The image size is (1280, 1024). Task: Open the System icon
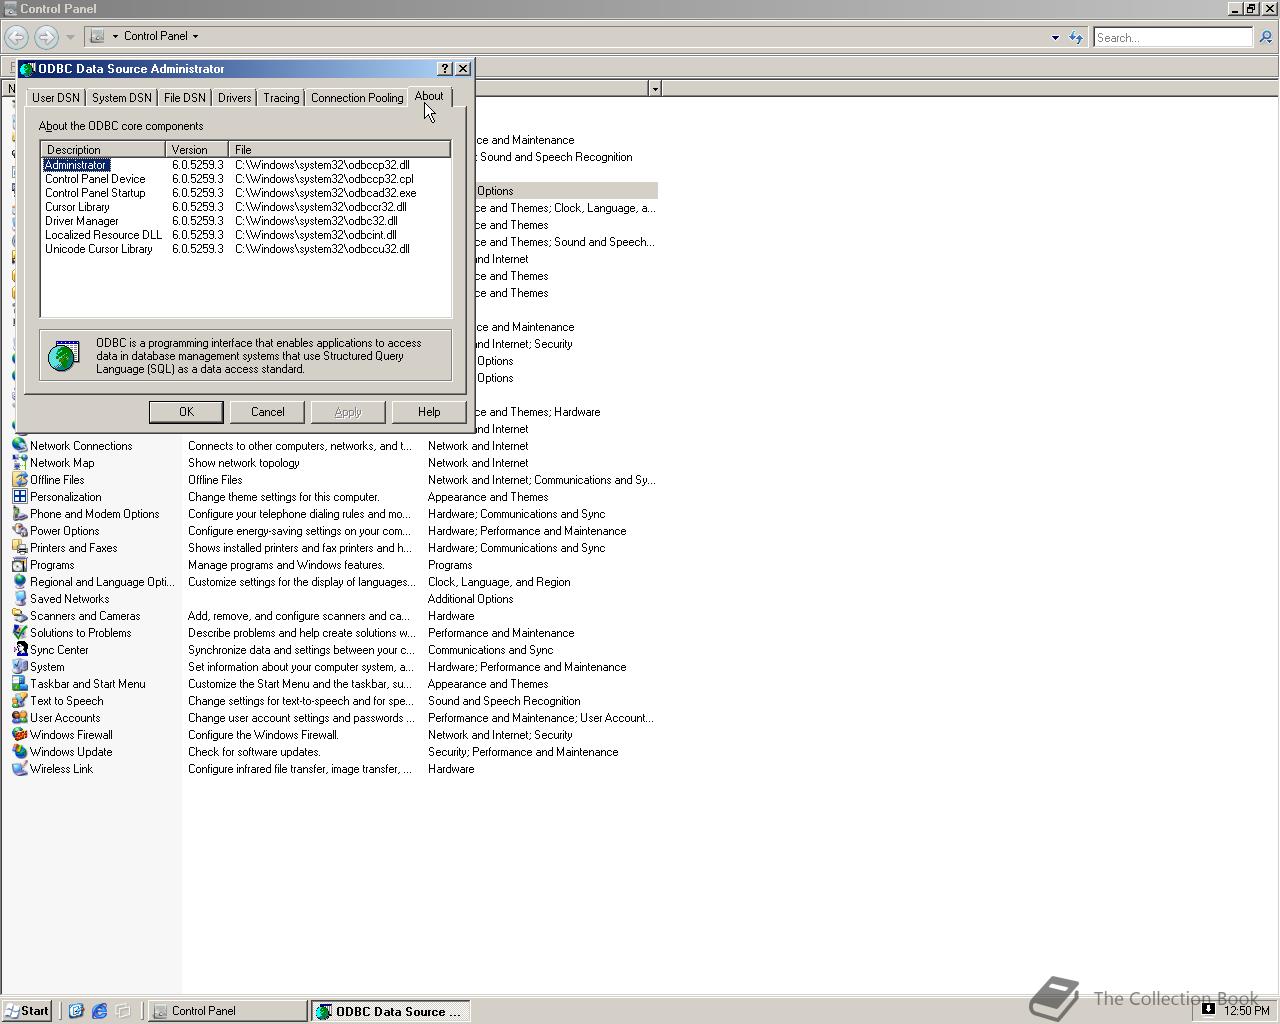(x=19, y=667)
